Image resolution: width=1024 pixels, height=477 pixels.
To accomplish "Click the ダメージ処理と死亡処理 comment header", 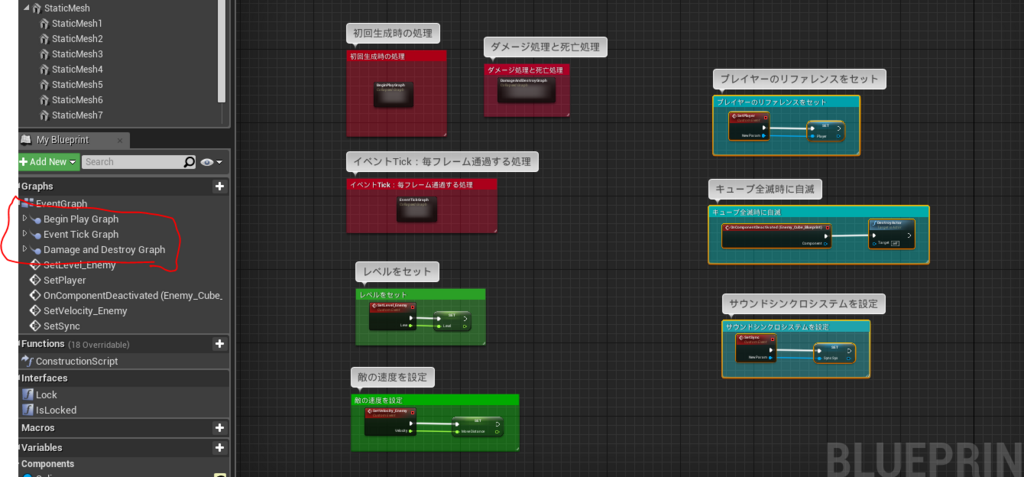I will coord(526,69).
